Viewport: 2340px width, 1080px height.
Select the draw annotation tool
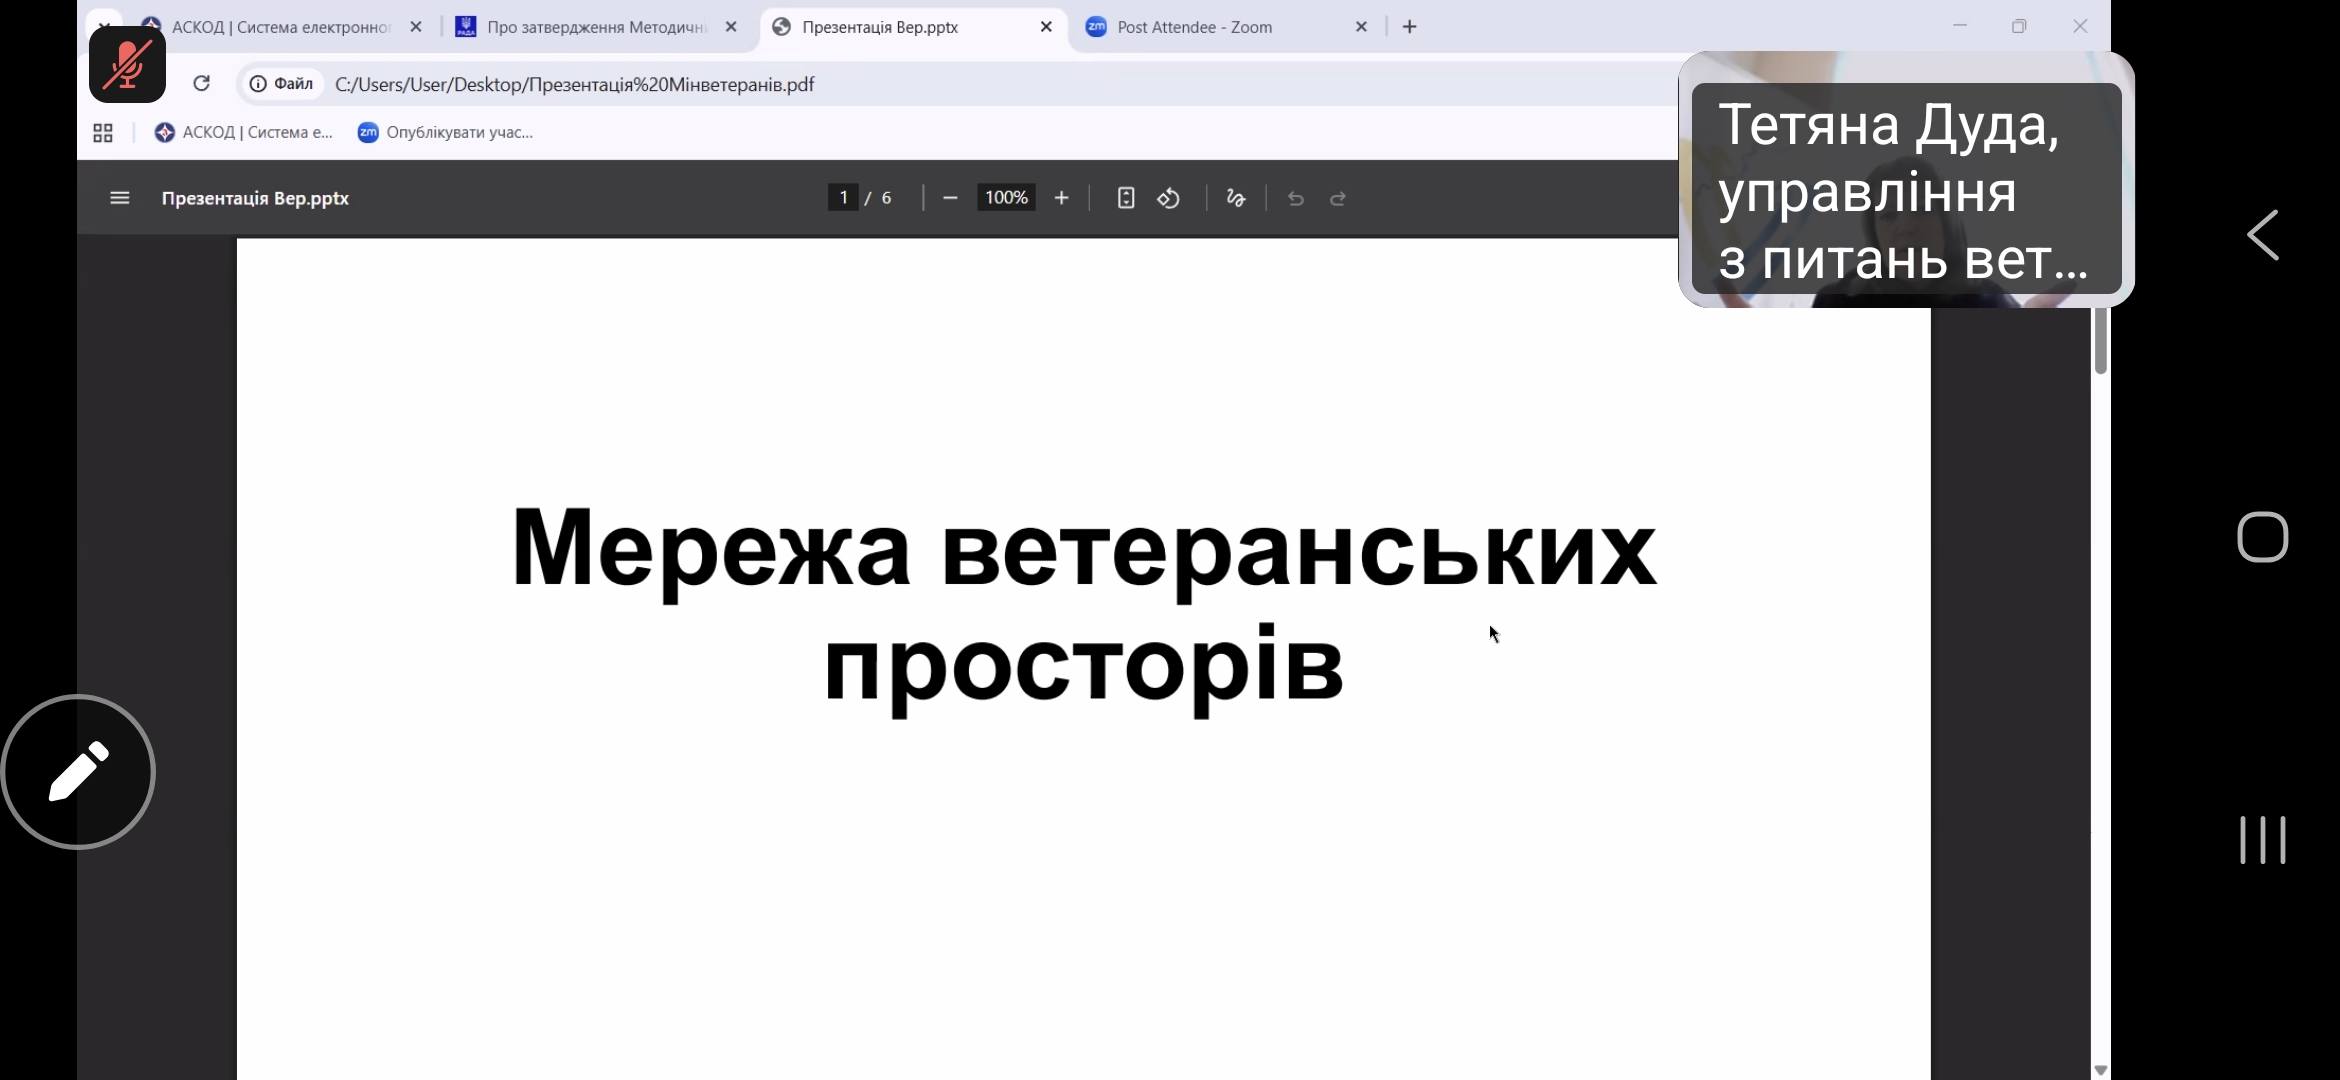[1236, 198]
